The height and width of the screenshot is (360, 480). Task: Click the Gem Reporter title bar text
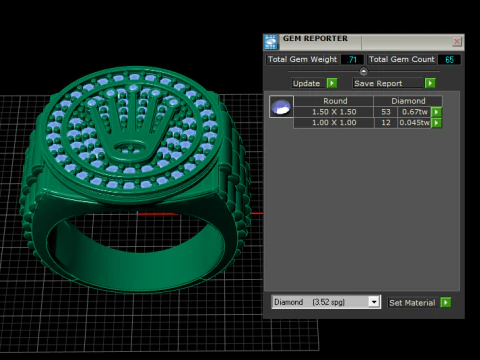tap(315, 38)
